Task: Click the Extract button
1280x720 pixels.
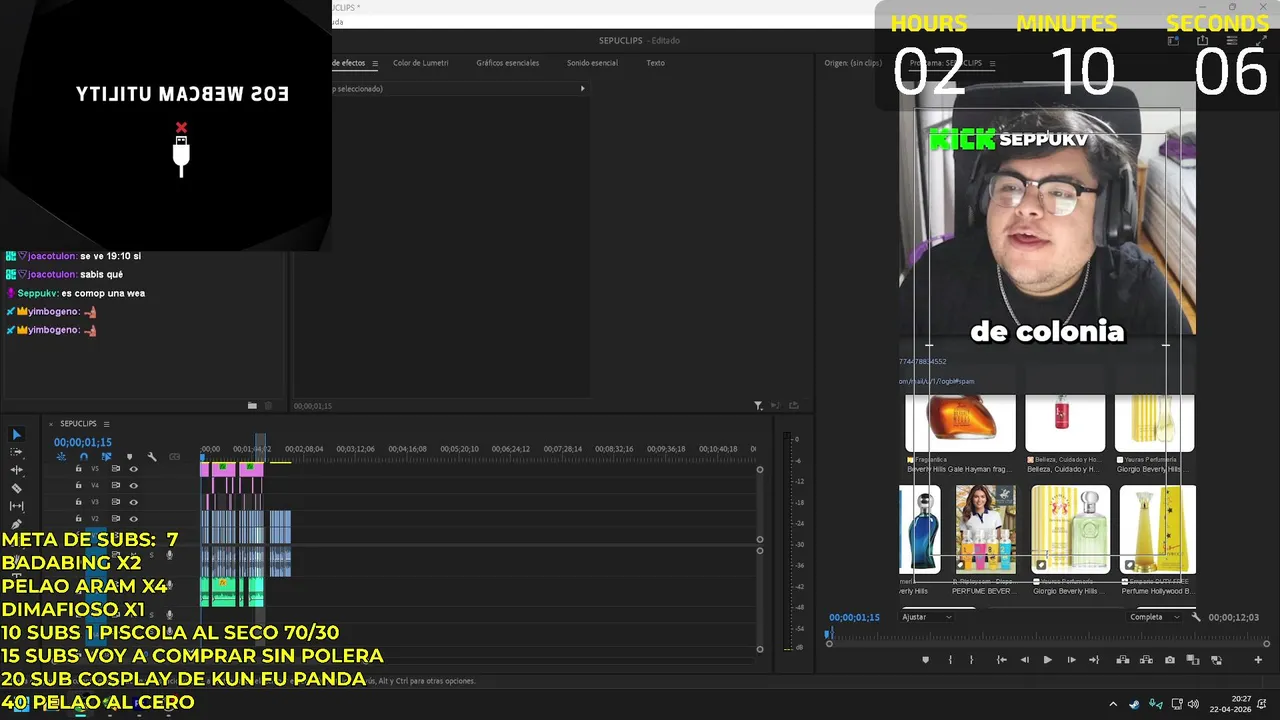Action: [x=1146, y=660]
